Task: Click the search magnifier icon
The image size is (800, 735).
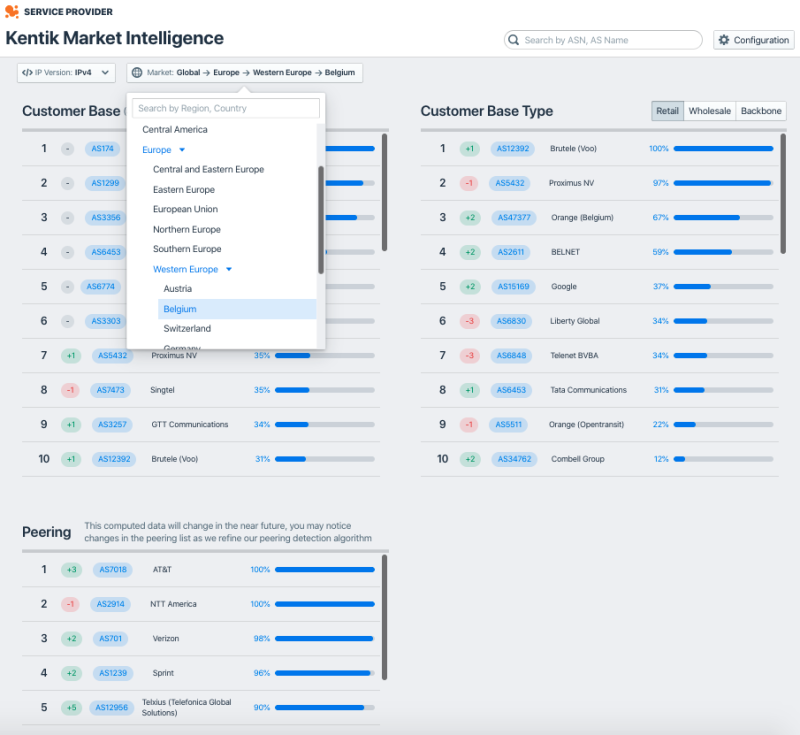Action: point(514,40)
